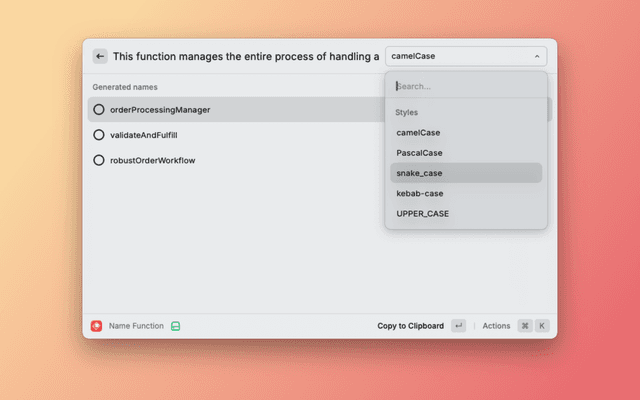This screenshot has height=400, width=640.
Task: Click the red Name Function extension icon
Action: tap(96, 326)
